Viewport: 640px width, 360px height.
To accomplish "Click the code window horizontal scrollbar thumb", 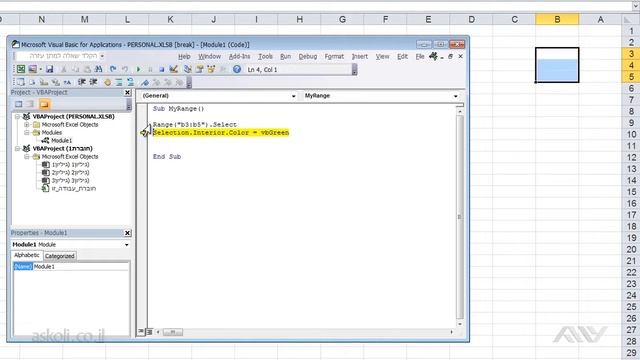I will [173, 332].
